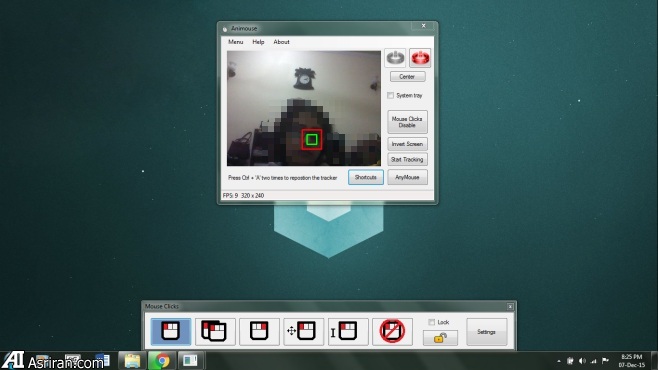The width and height of the screenshot is (658, 370).
Task: Click the red power button icon
Action: point(420,58)
